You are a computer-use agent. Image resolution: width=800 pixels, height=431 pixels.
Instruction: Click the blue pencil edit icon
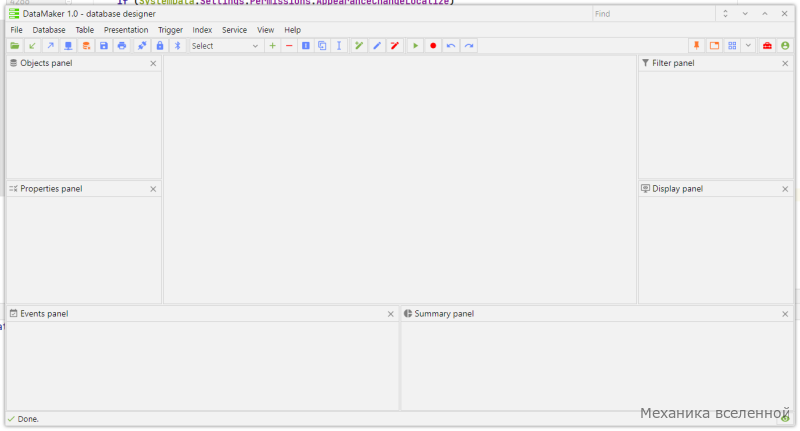377,46
